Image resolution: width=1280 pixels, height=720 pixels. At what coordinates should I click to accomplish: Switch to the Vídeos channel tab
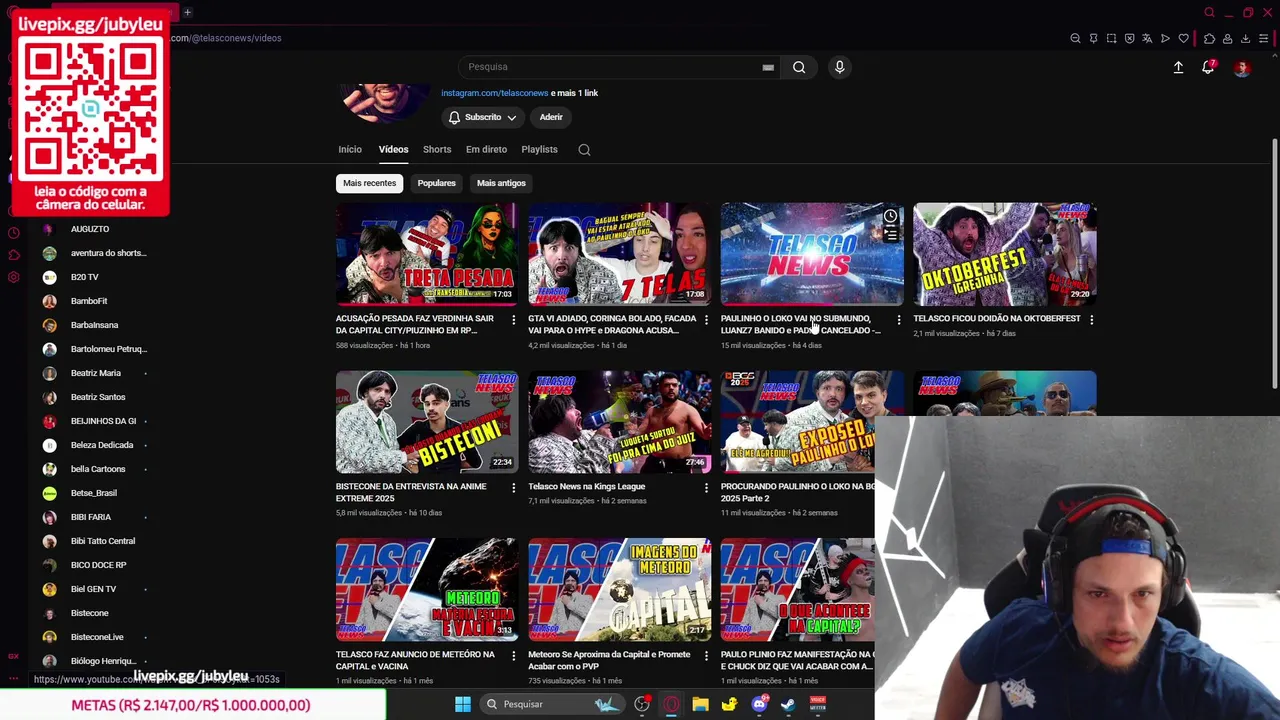393,149
